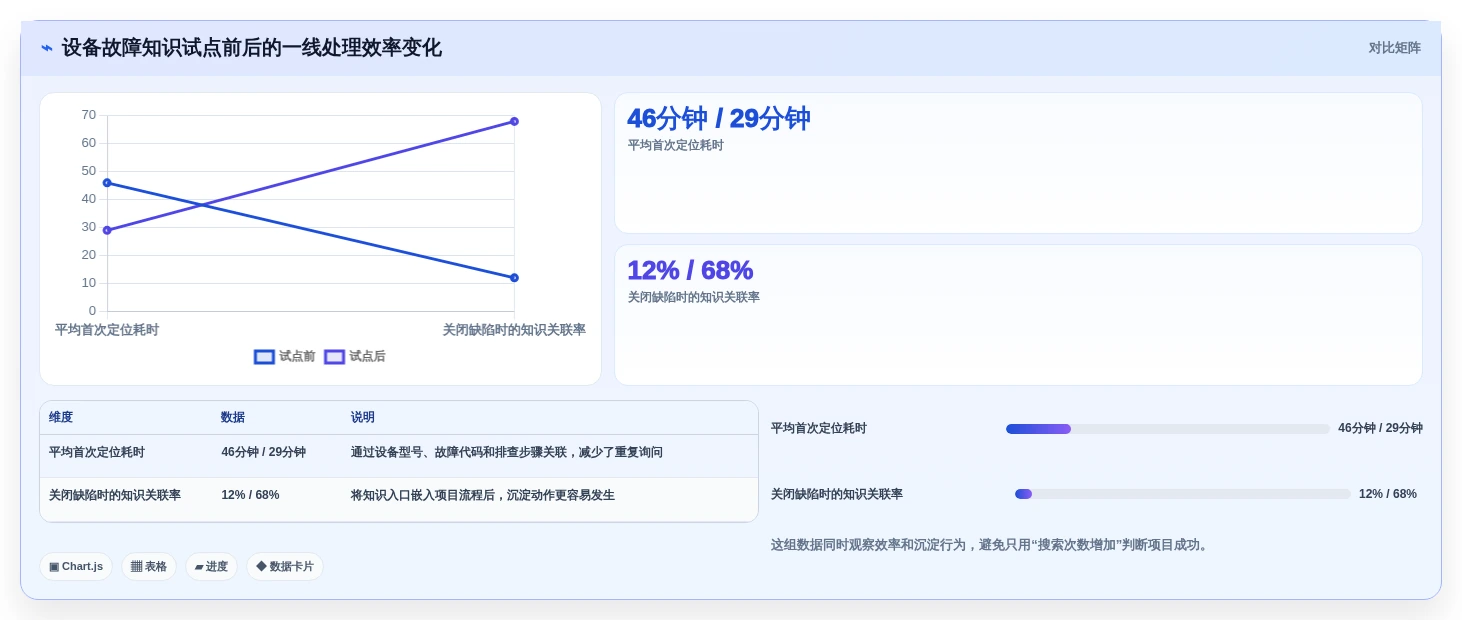
Task: Click the 维度 column header
Action: click(61, 418)
